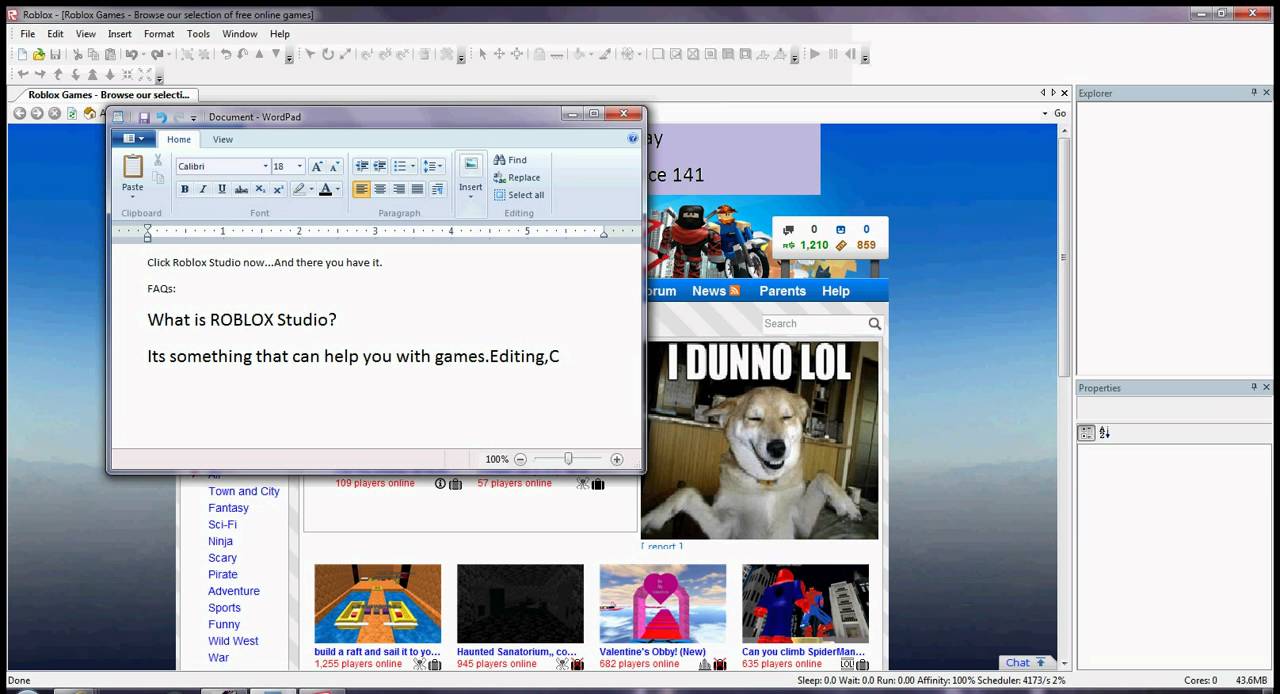1280x694 pixels.
Task: Toggle Underline formatting in WordPad
Action: [x=222, y=189]
